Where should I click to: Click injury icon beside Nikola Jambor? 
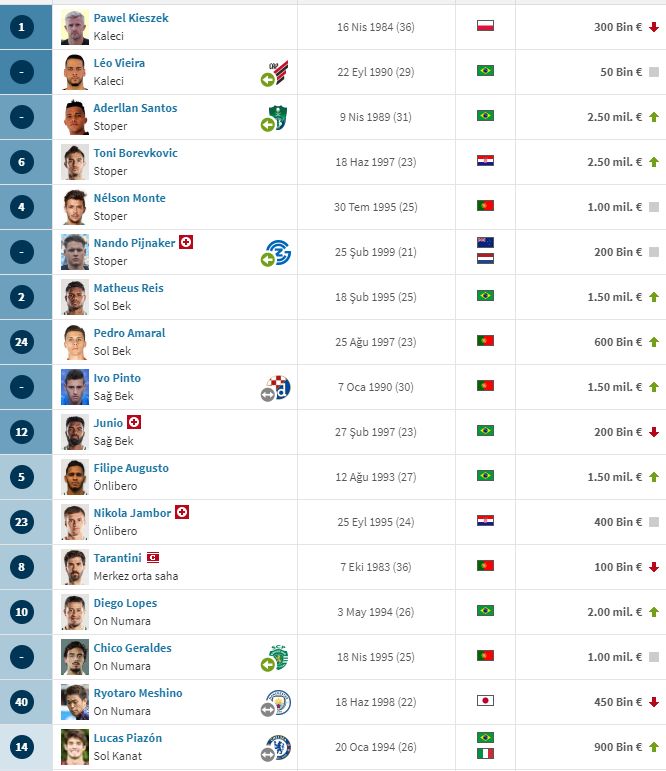[x=182, y=513]
